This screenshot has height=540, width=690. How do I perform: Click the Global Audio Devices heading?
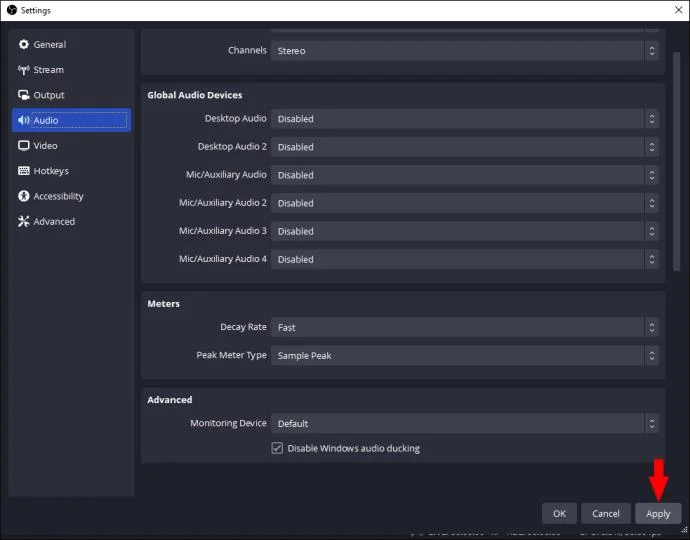point(195,95)
